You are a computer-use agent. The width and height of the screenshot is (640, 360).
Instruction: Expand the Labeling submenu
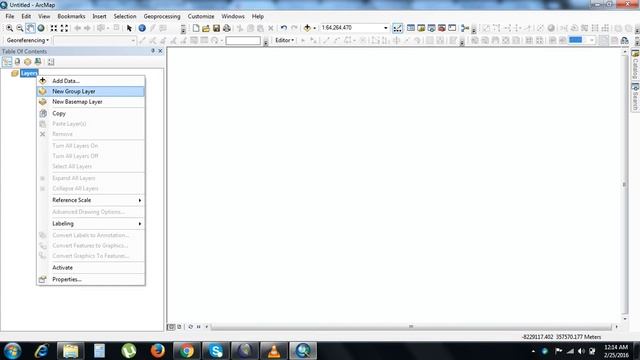(x=91, y=224)
